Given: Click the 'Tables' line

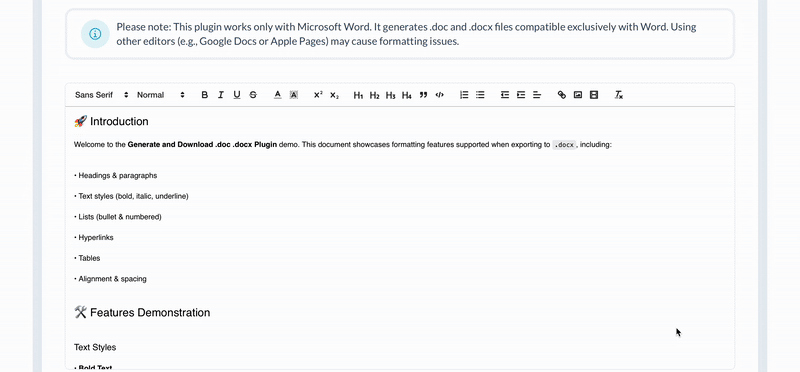Looking at the screenshot, I should point(87,258).
